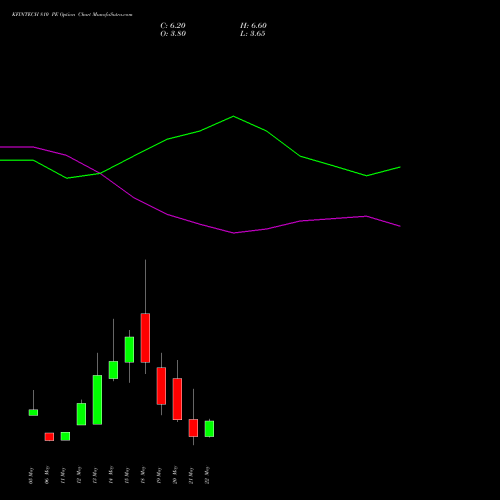Click the 15 May date label
This screenshot has width=500, height=500.
(x=127, y=476)
